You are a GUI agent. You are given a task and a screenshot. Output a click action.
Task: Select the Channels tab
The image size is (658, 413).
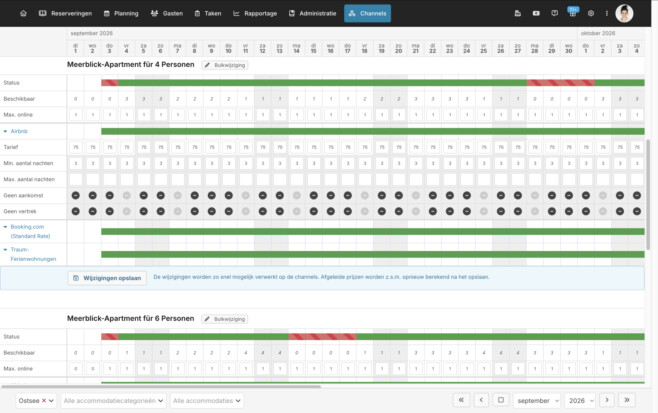[x=368, y=13]
